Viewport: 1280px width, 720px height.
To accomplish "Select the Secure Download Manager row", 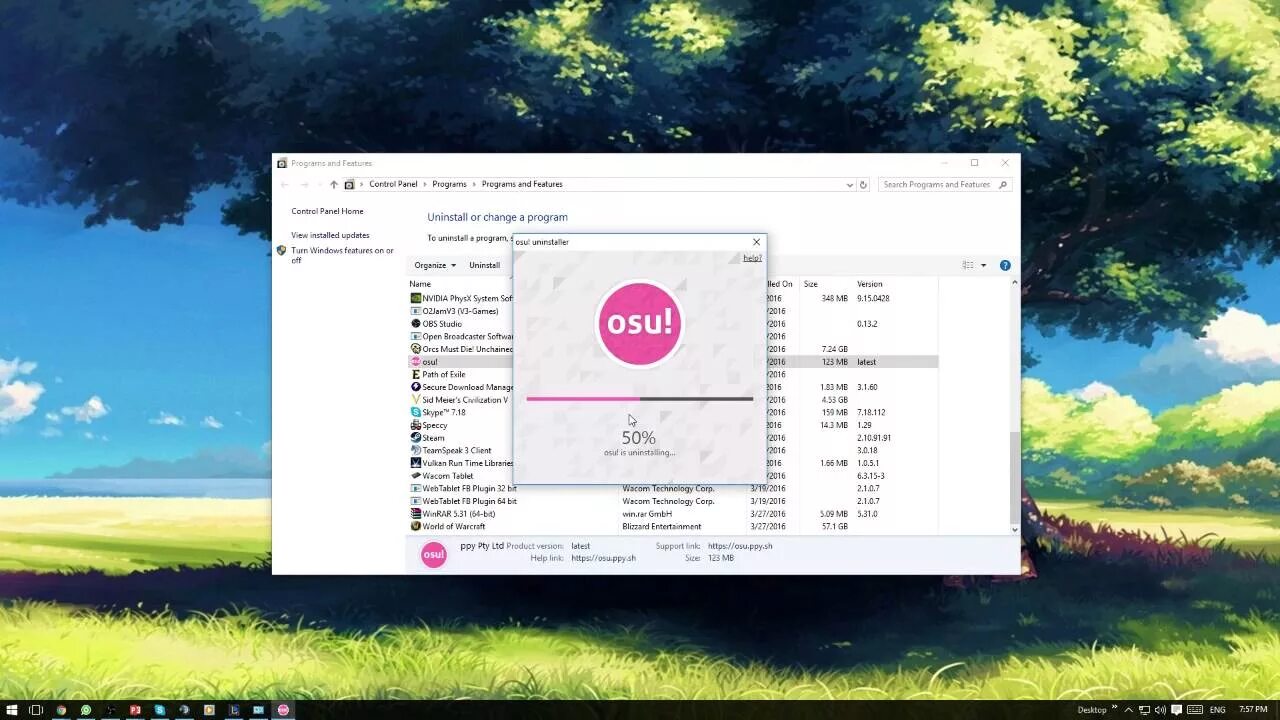I will click(673, 387).
